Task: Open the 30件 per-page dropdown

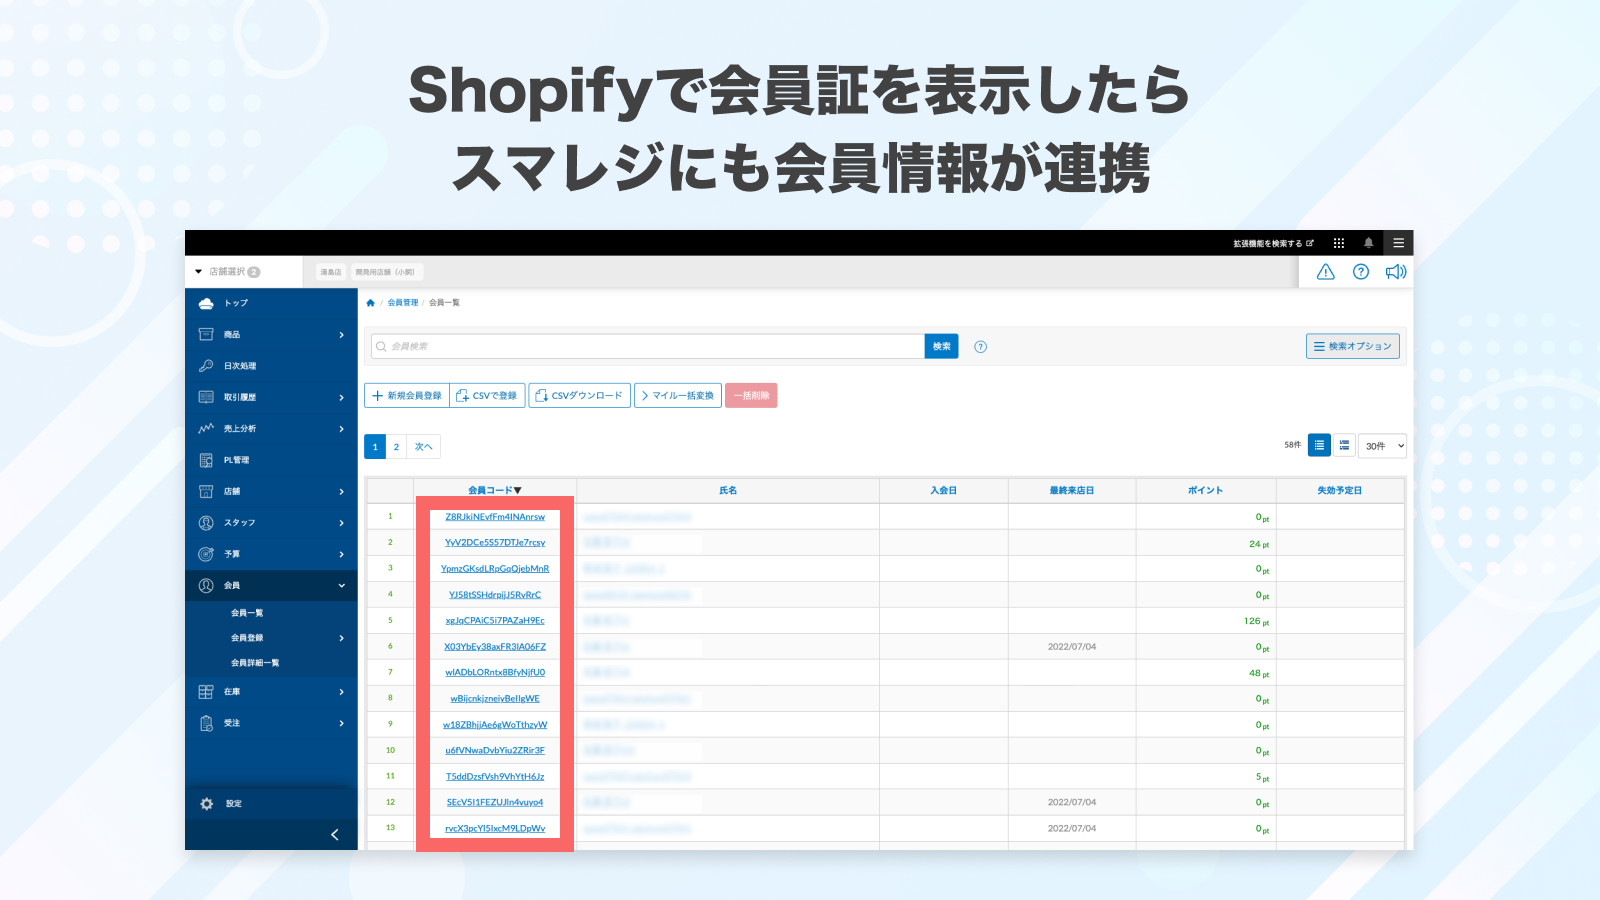Action: [1382, 445]
